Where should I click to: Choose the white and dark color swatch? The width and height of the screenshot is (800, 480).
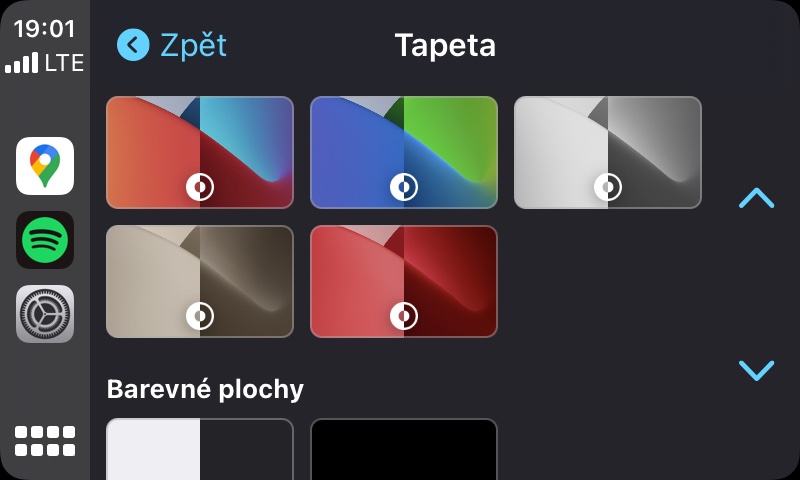(199, 449)
